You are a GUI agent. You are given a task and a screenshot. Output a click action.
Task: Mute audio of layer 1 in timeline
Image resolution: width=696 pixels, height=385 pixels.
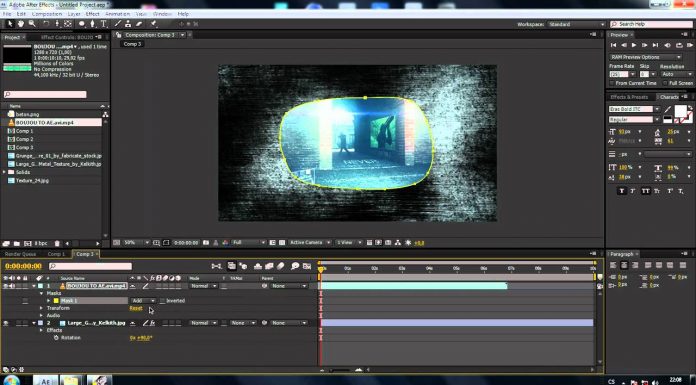click(x=12, y=286)
